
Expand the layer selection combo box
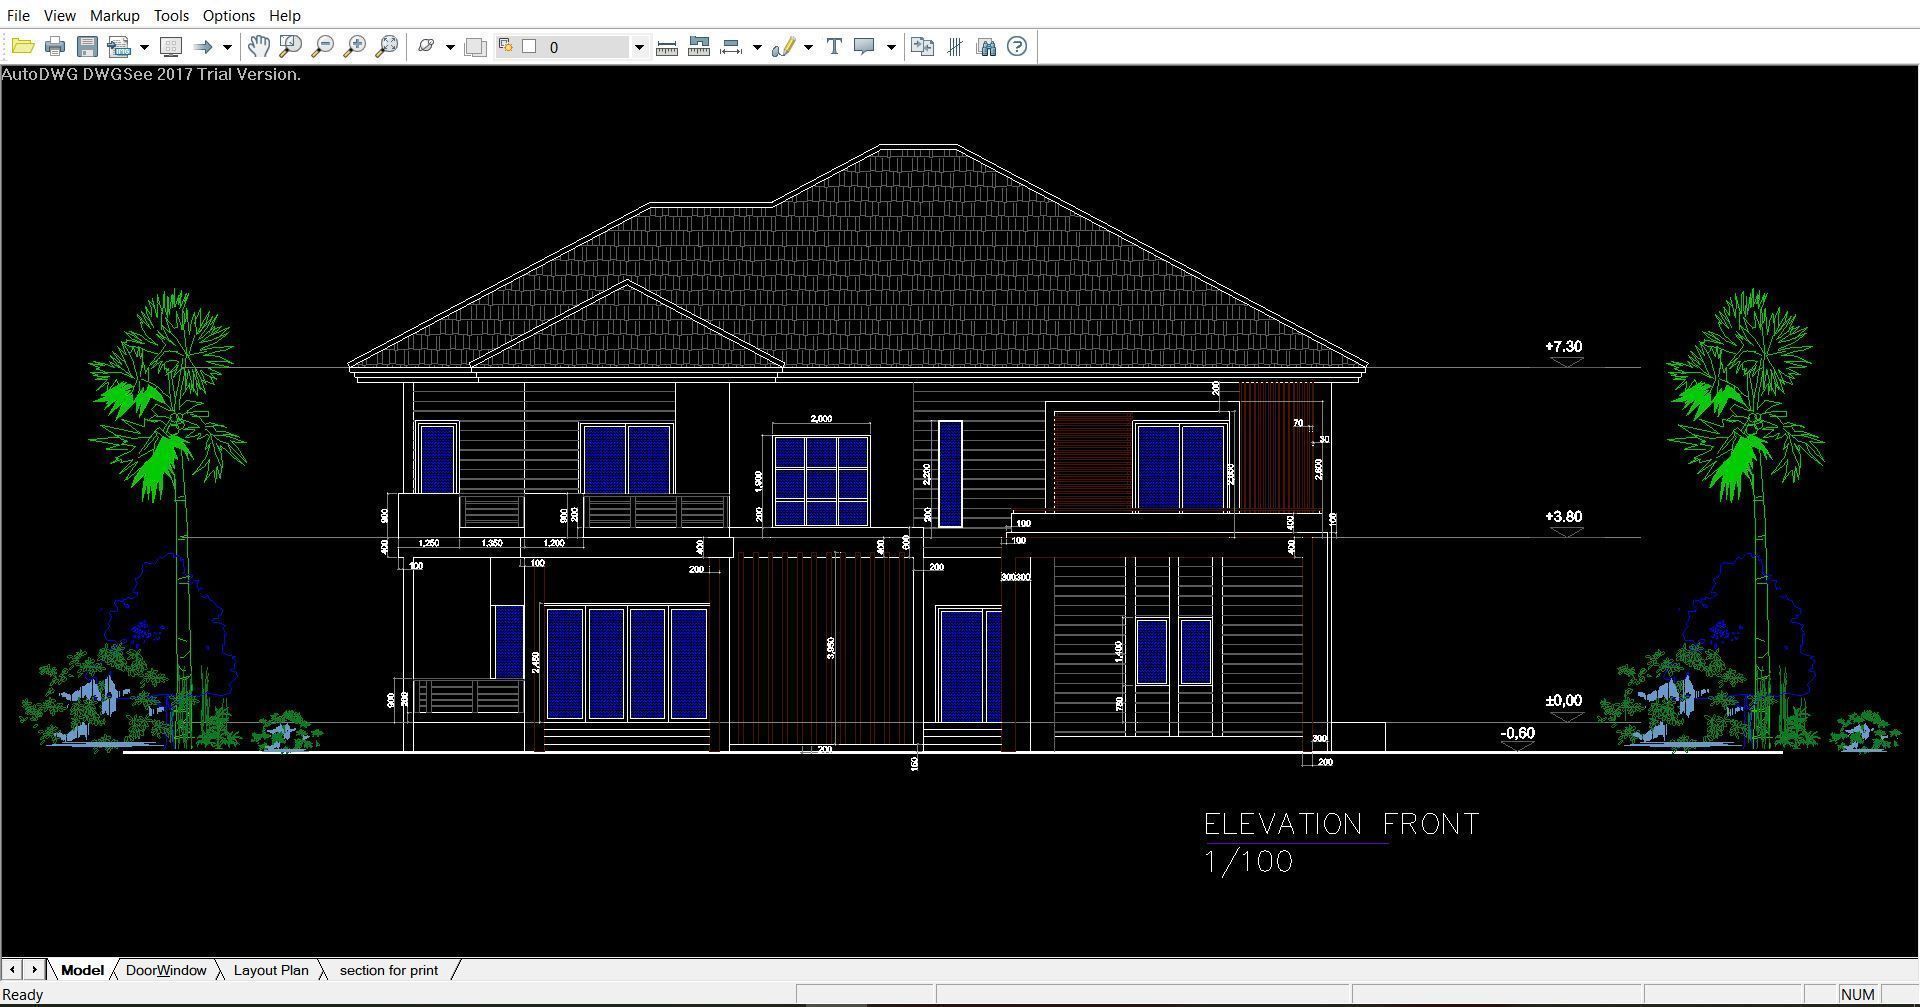[639, 47]
